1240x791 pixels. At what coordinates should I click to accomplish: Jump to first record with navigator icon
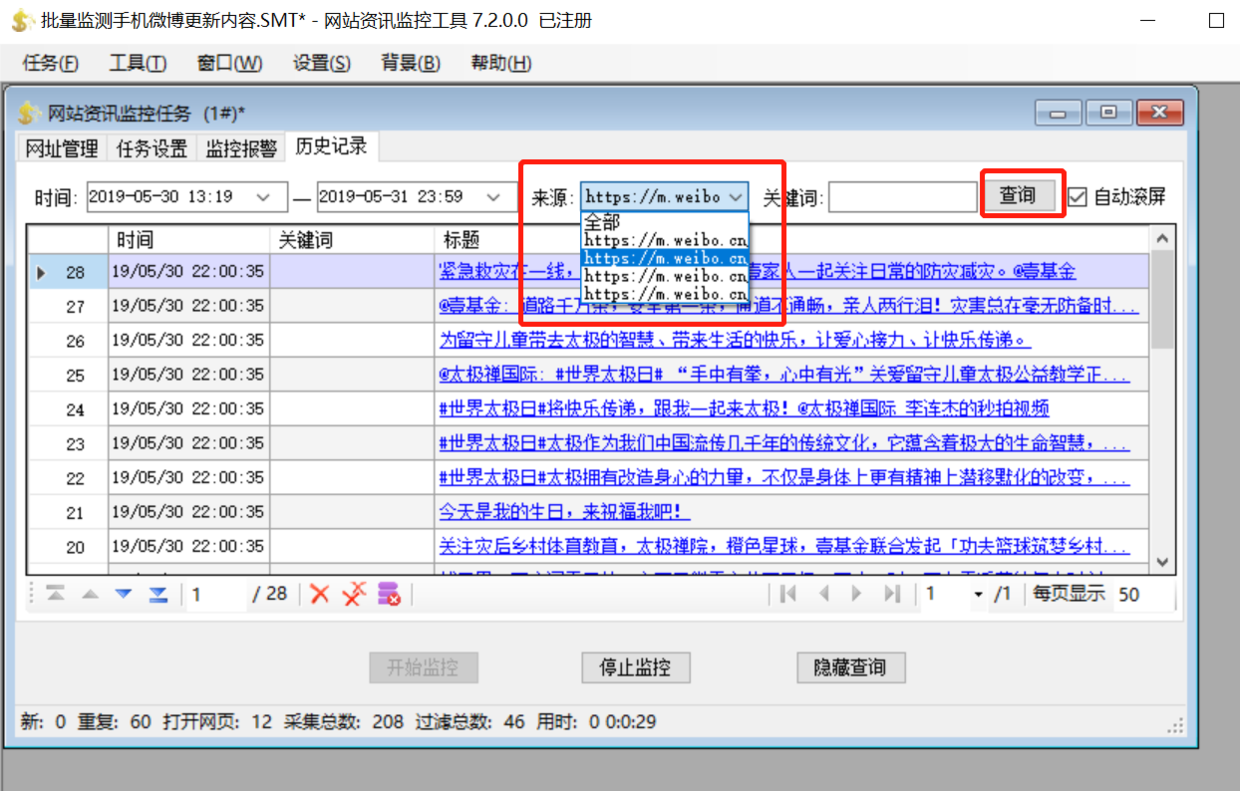(x=56, y=594)
